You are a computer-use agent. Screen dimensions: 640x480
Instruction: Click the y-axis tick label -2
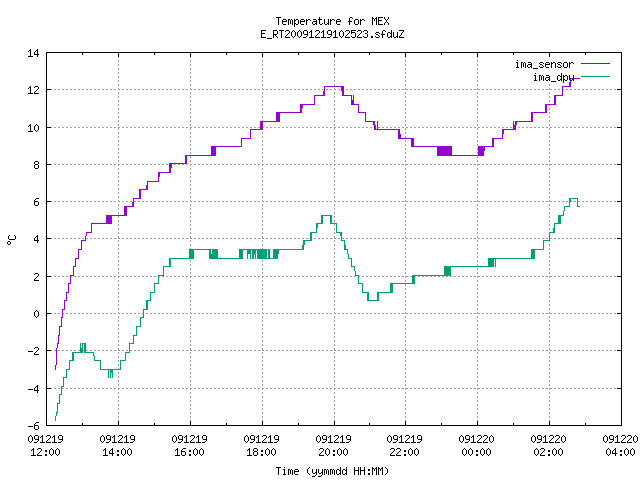[x=33, y=351]
